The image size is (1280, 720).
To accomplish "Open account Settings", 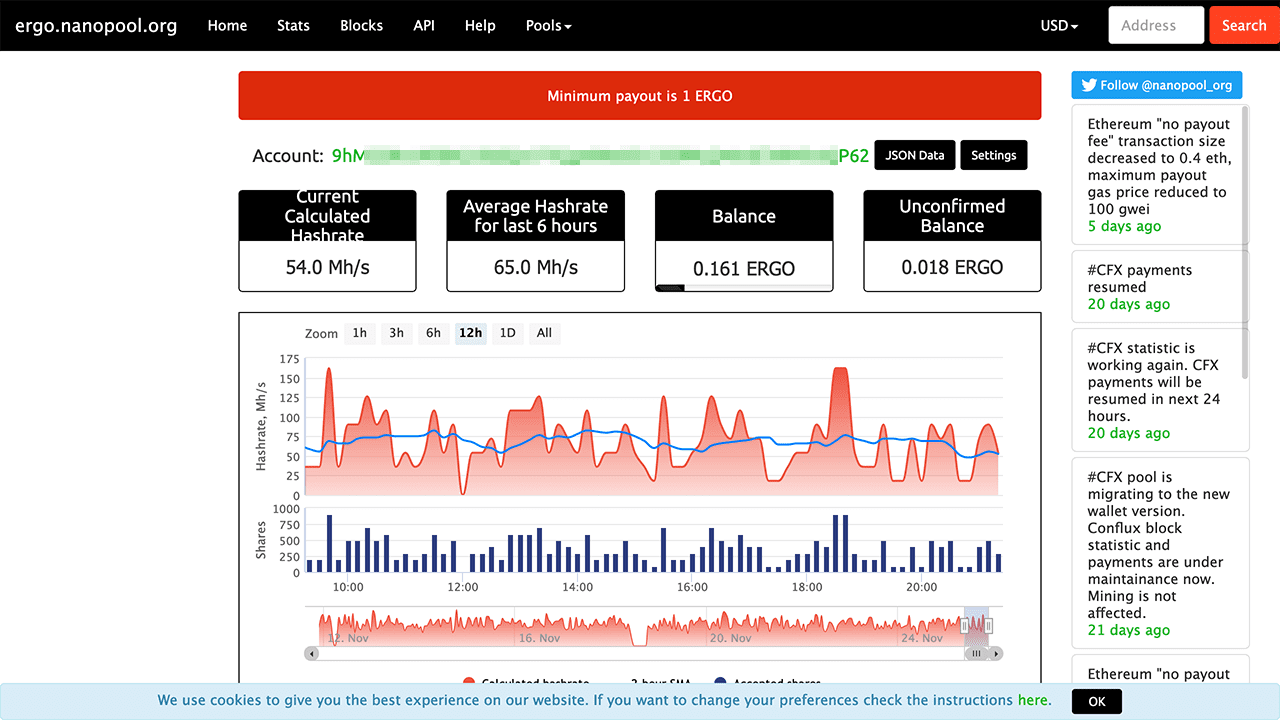I will point(993,155).
